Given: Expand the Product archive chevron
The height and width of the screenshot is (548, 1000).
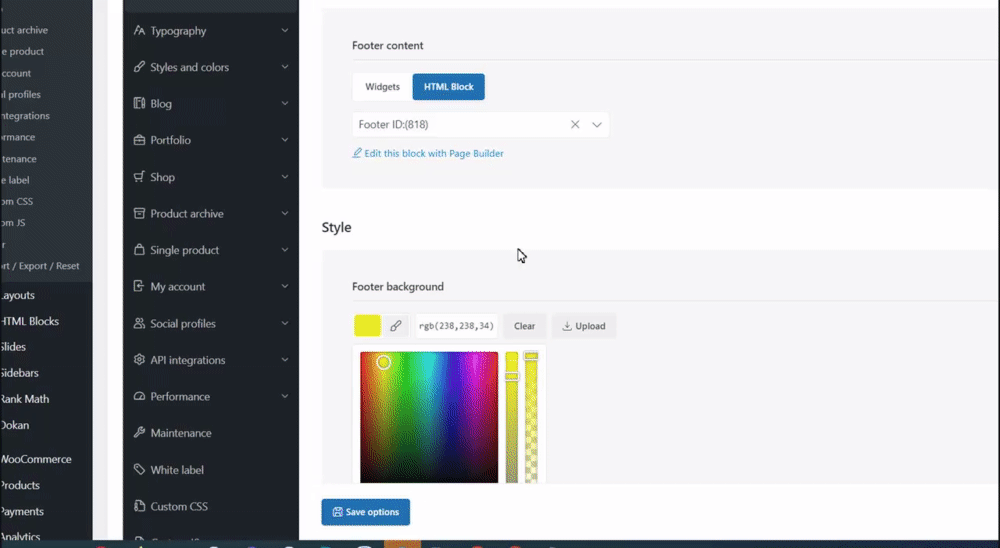Looking at the screenshot, I should pos(284,213).
